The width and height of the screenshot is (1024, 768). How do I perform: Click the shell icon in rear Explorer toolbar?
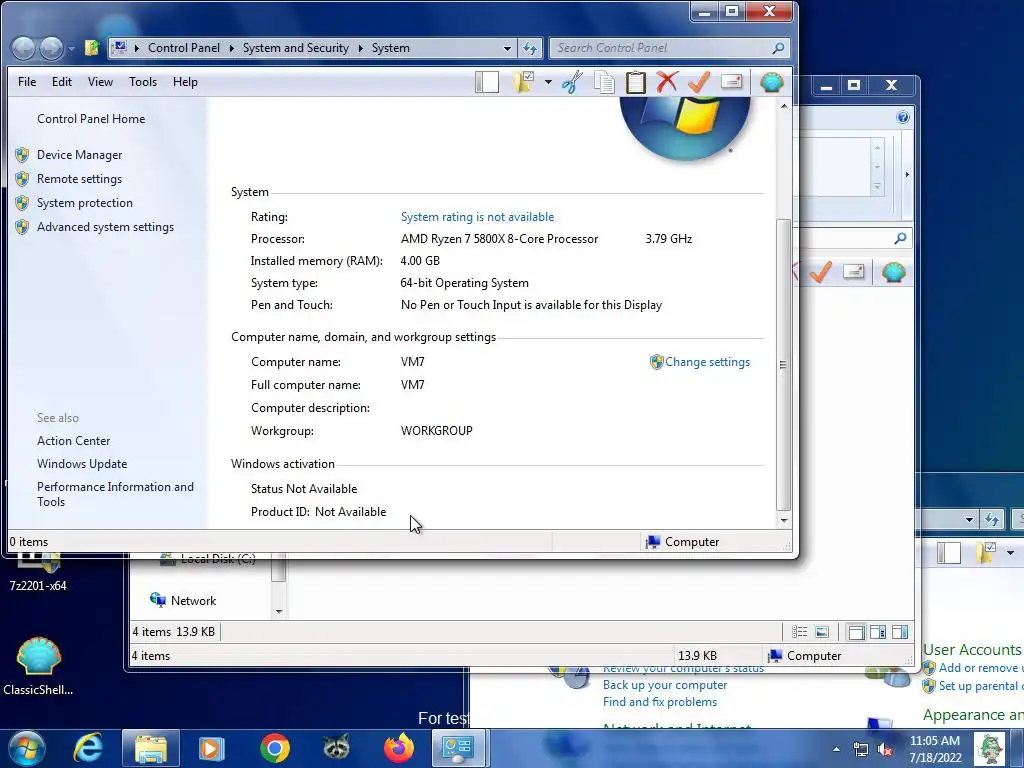(893, 272)
